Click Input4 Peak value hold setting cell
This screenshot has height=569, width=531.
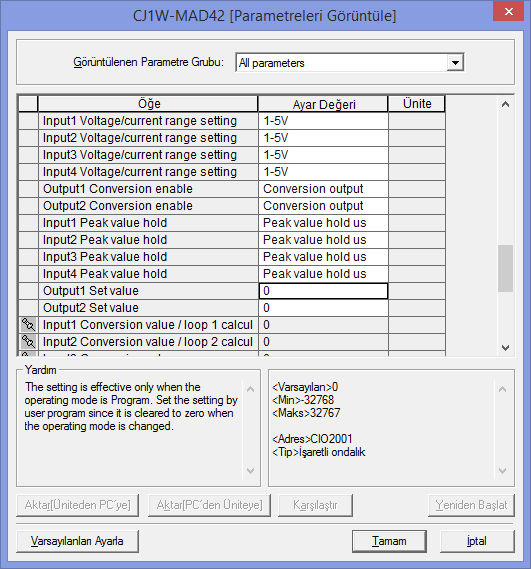(x=323, y=274)
